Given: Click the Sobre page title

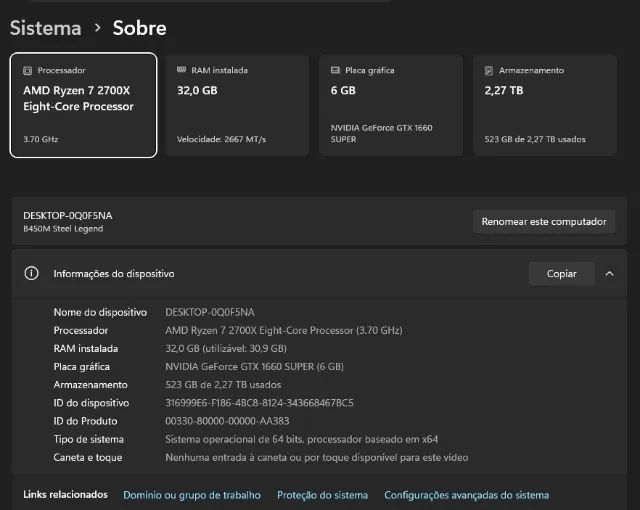Looking at the screenshot, I should [x=140, y=28].
